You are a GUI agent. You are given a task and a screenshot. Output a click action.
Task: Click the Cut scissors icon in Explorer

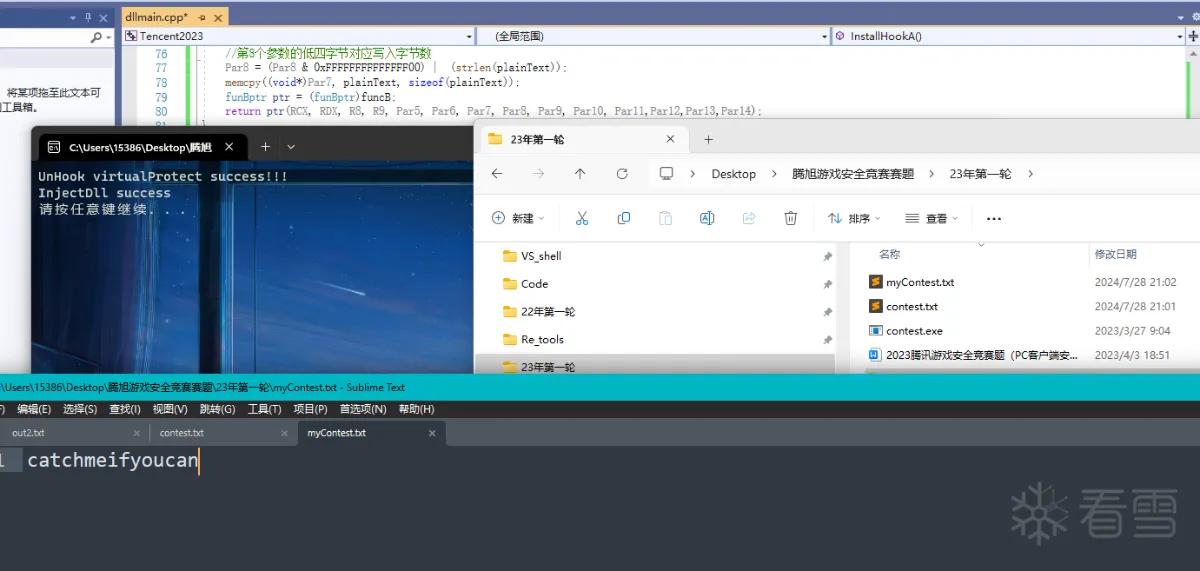tap(582, 218)
